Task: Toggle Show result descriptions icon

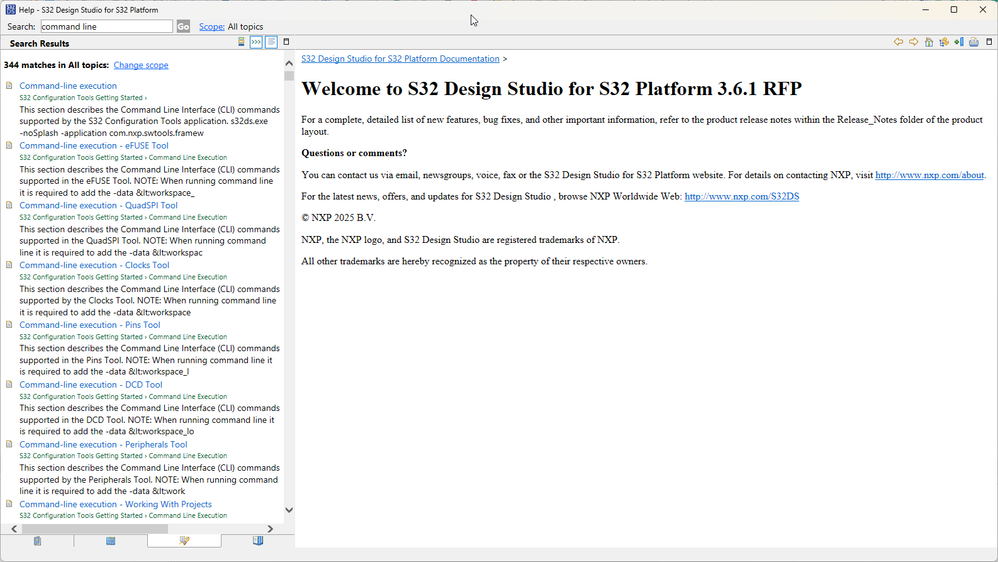Action: click(x=271, y=42)
